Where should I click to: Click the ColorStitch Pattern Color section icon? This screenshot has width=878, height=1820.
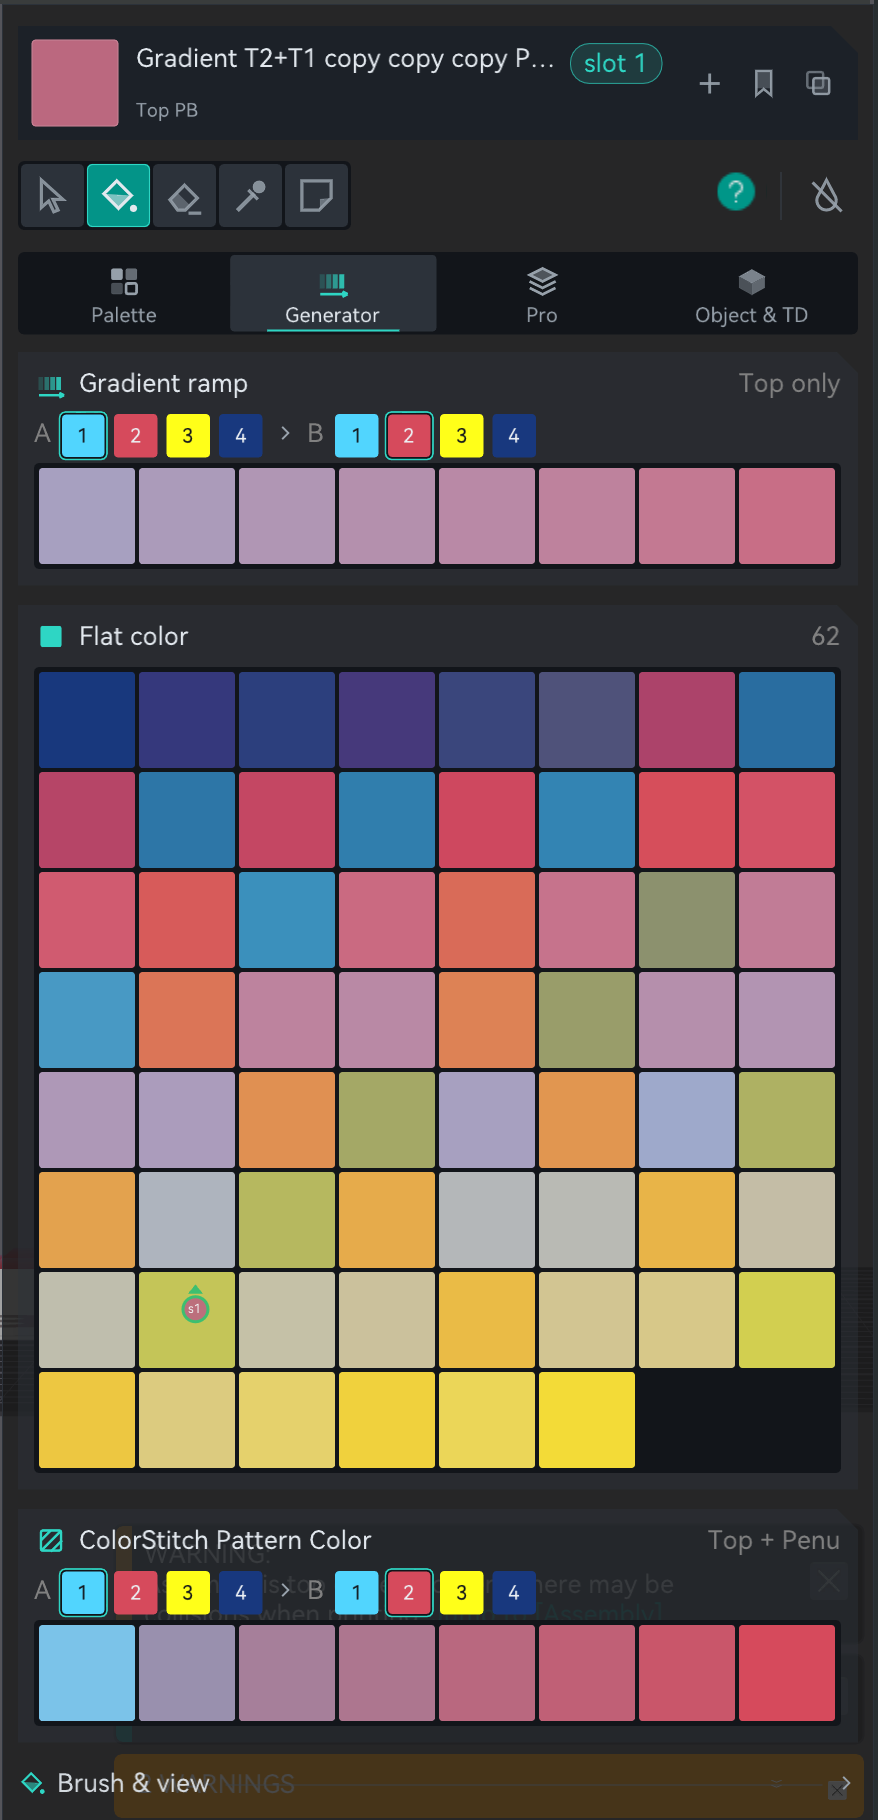click(x=50, y=1540)
